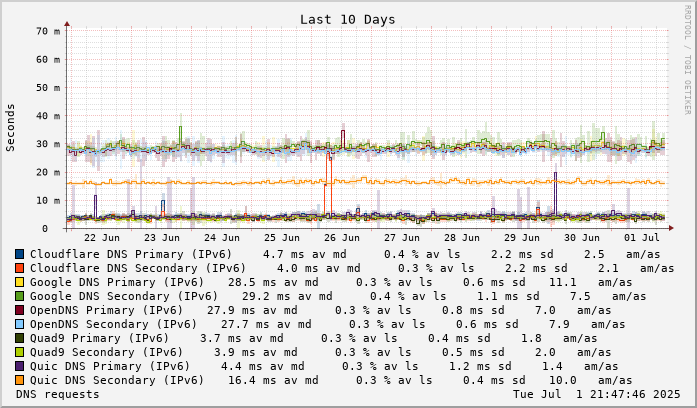Click the purple spike just before 30 Jun

coord(555,193)
